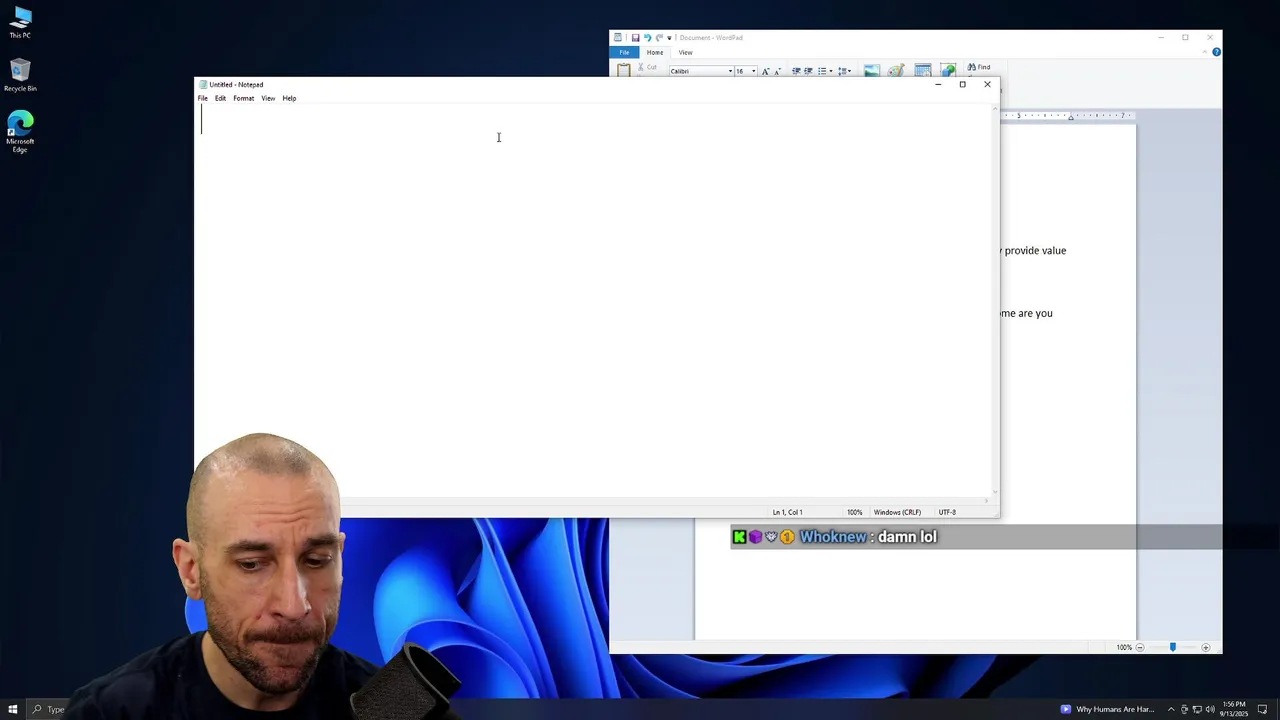Open the font size 16 dropdown
This screenshot has height=720, width=1280.
coord(753,71)
